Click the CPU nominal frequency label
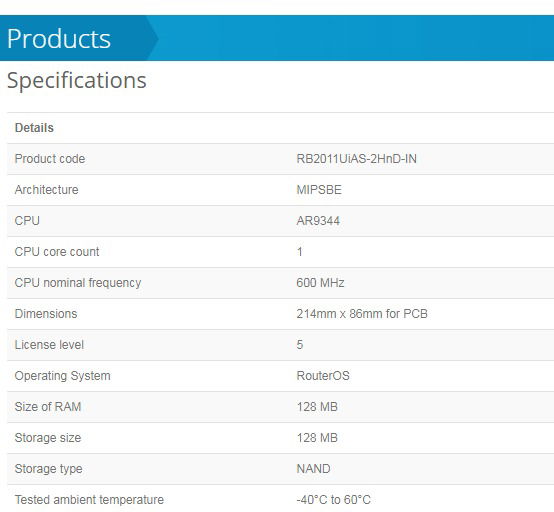 [x=78, y=283]
